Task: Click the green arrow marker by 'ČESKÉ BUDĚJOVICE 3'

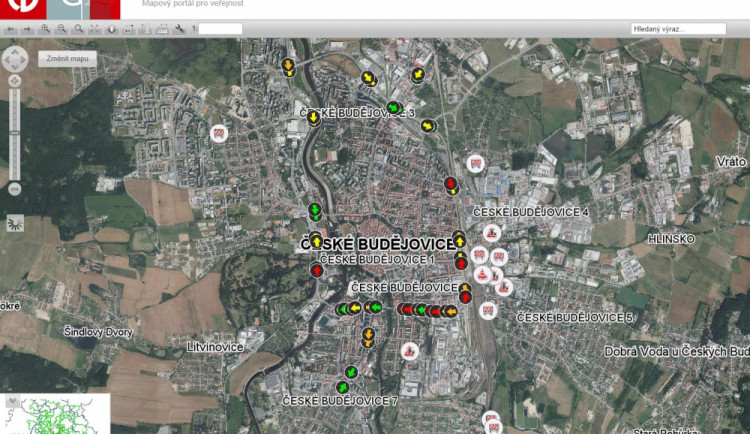Action: [393, 107]
